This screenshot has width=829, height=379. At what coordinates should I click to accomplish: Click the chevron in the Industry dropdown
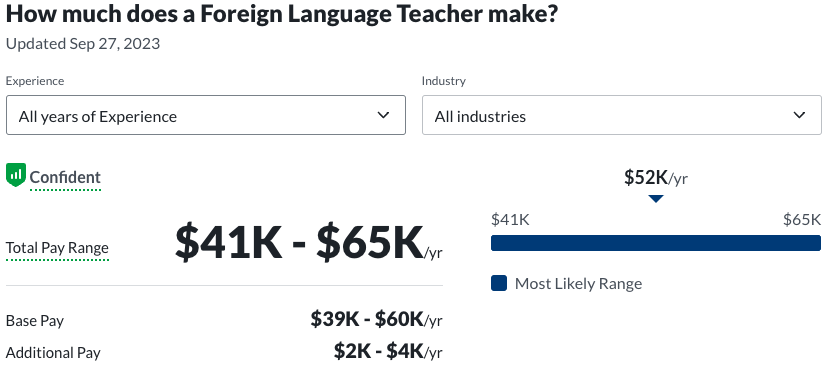[x=800, y=115]
